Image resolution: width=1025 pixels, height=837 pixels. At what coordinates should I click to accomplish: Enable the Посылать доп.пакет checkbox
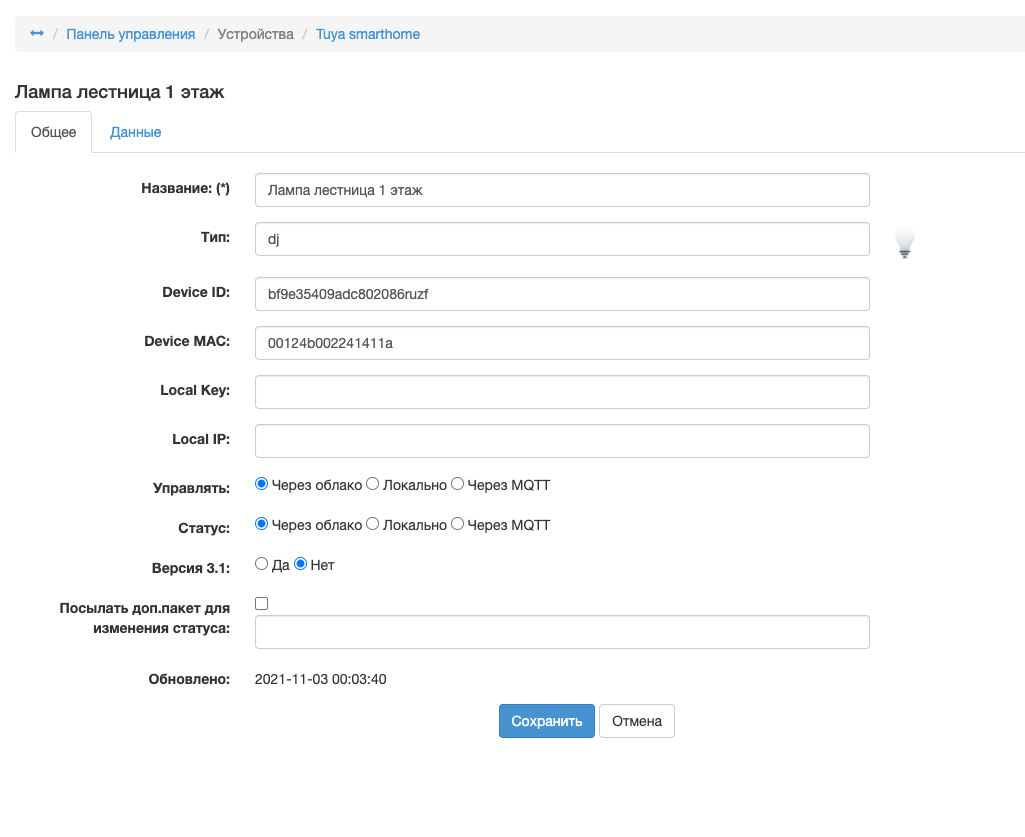pos(262,603)
